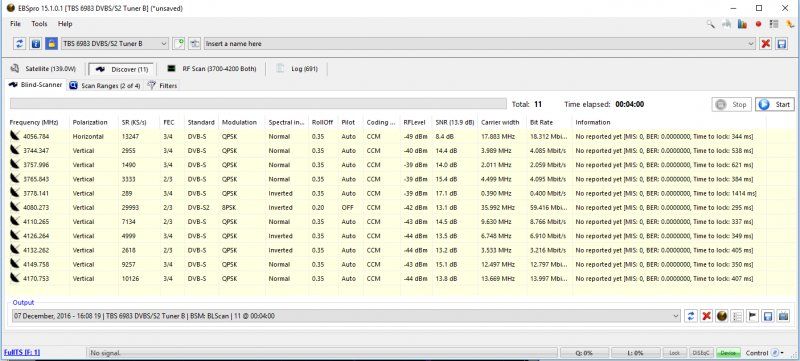Click the L: 0% level meter
The height and width of the screenshot is (361, 800).
pyautogui.click(x=635, y=353)
